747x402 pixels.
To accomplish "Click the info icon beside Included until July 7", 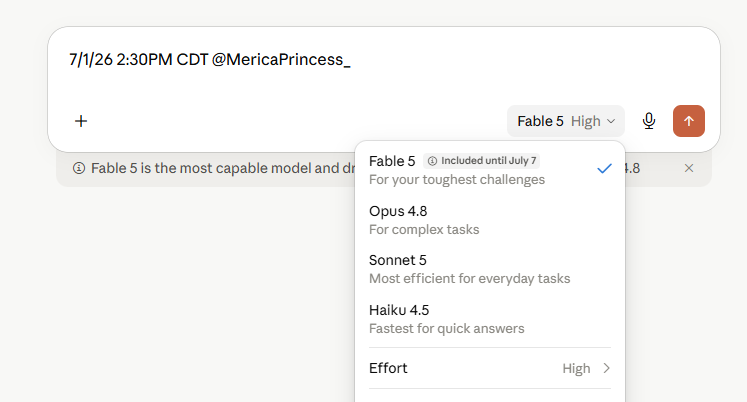I will pyautogui.click(x=432, y=161).
